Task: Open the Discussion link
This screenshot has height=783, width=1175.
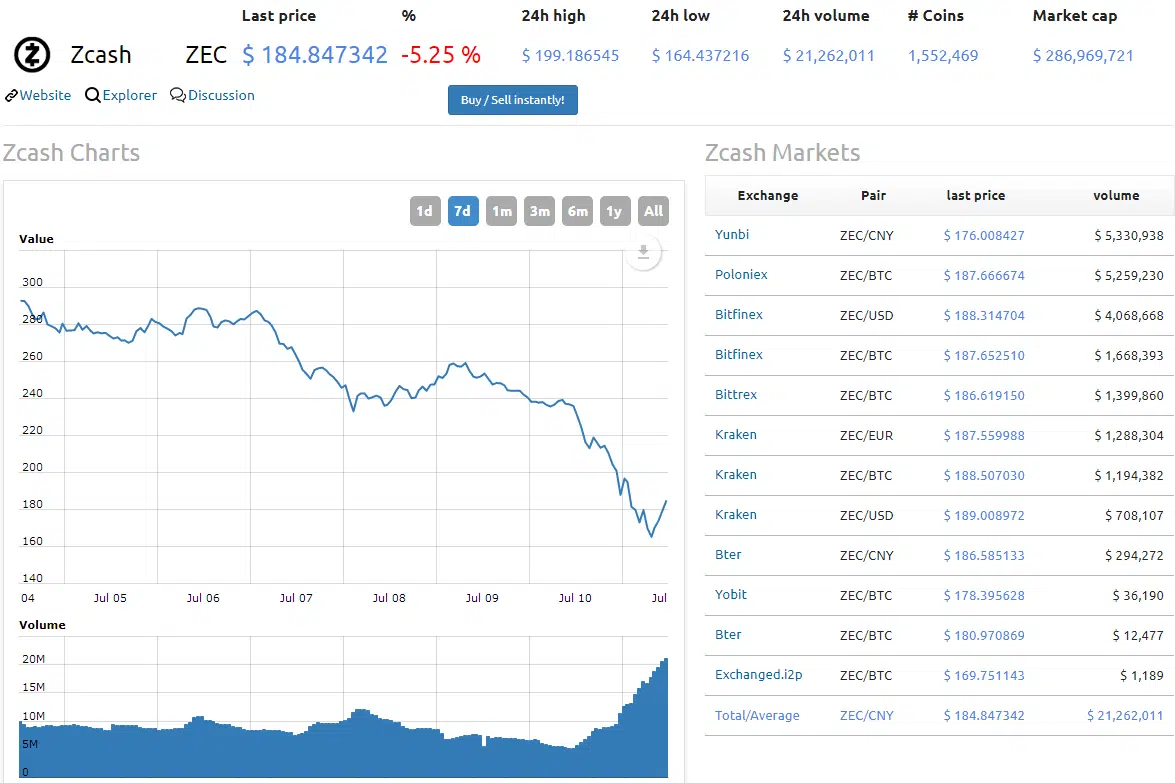Action: coord(221,95)
